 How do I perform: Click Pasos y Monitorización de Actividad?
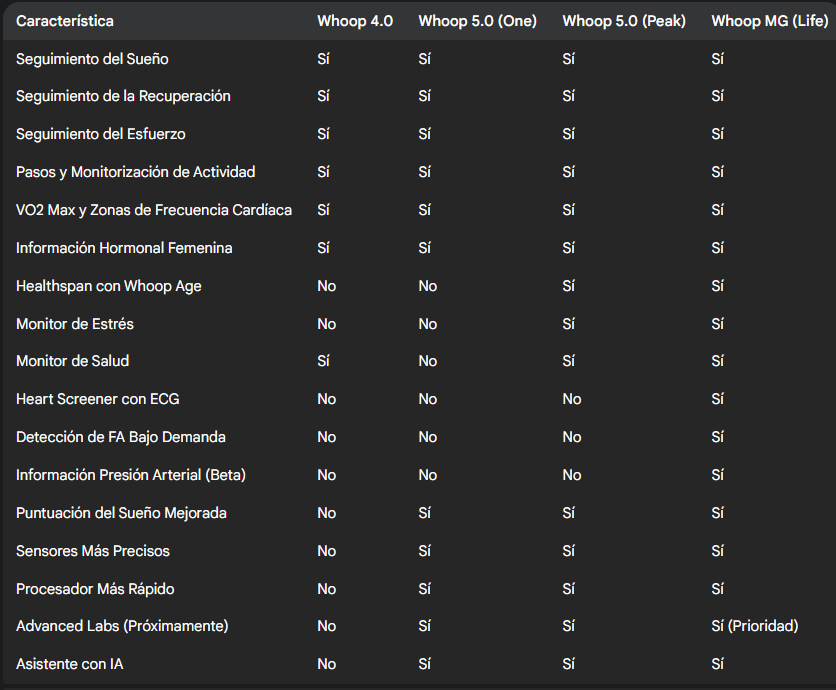coord(135,172)
